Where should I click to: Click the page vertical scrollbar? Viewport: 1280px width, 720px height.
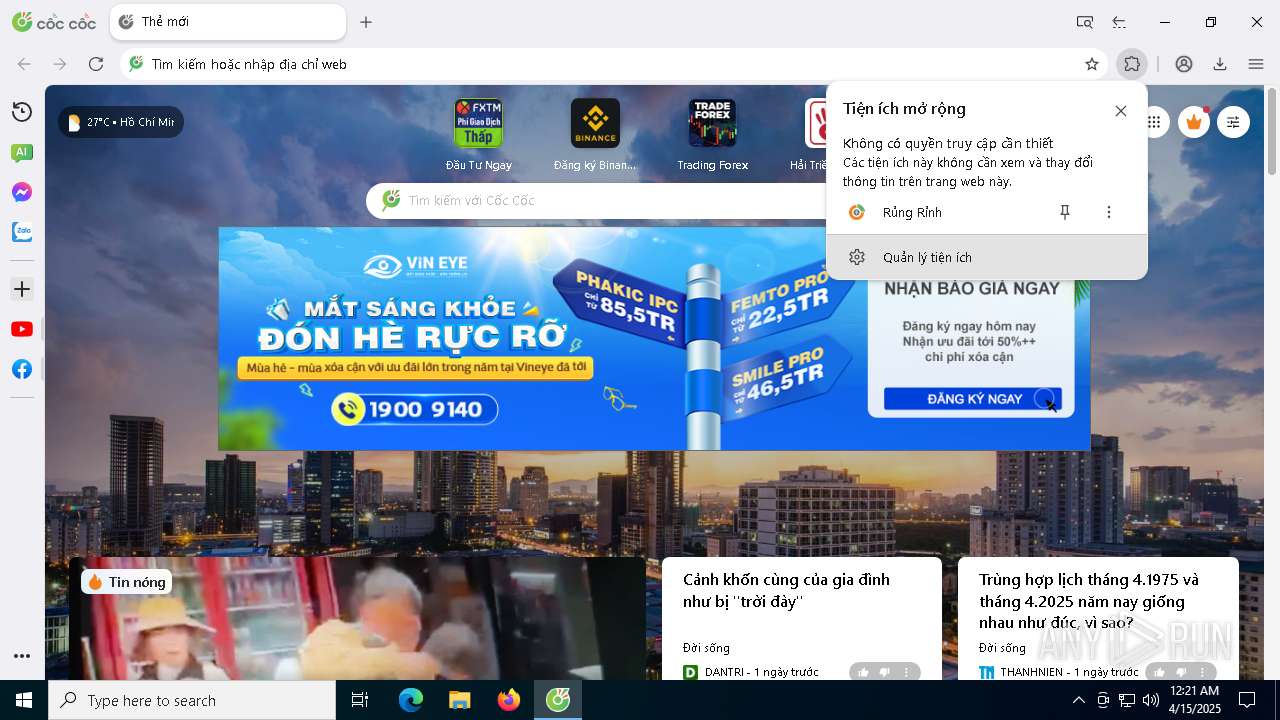pos(1271,130)
